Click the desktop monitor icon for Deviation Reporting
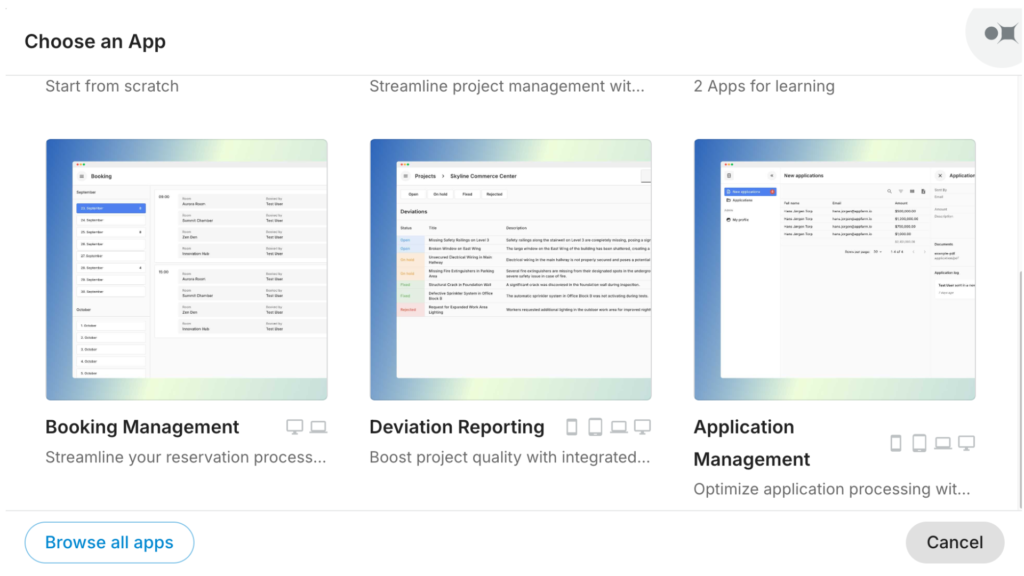This screenshot has width=1024, height=576. coord(642,426)
